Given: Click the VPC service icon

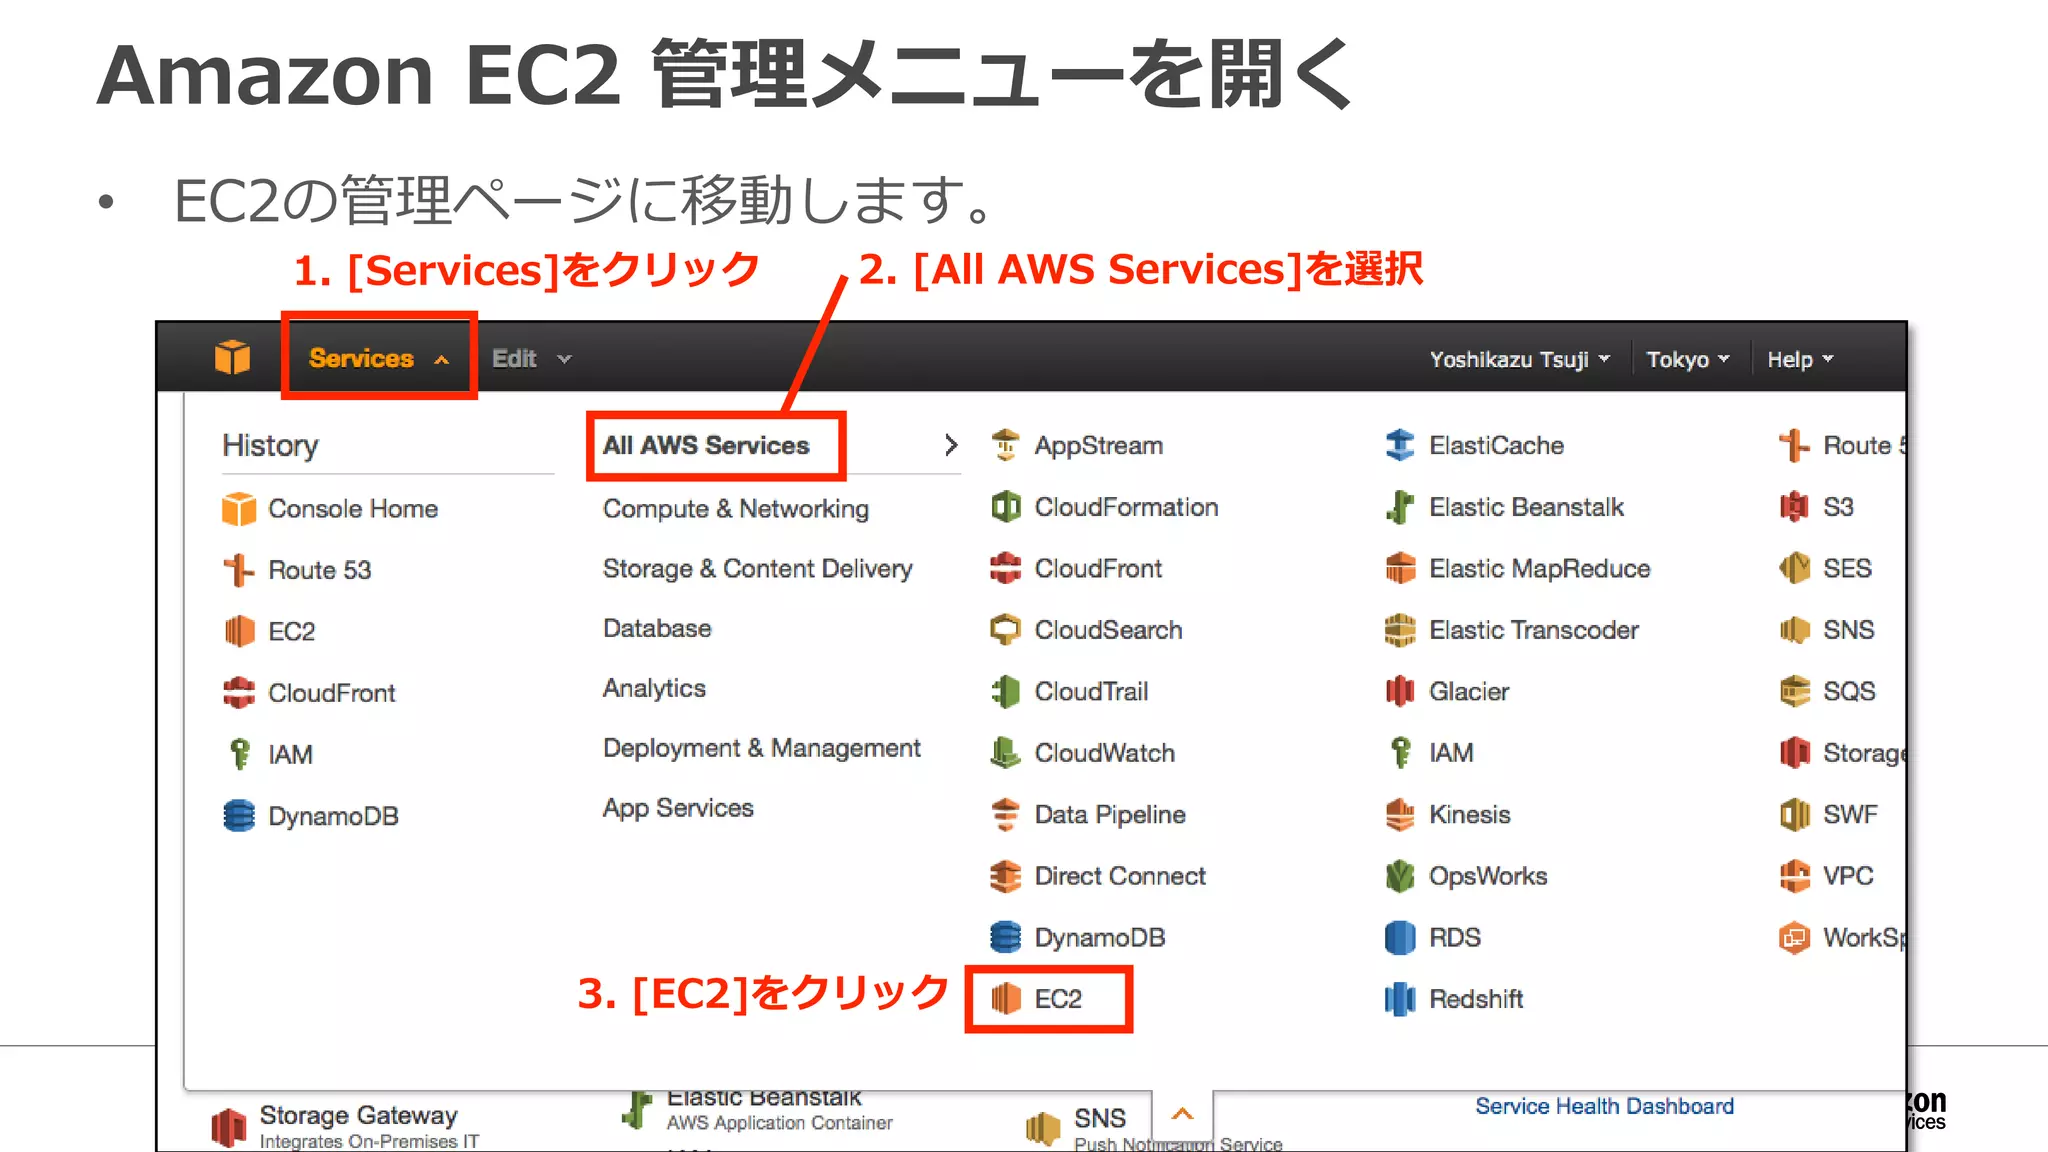Looking at the screenshot, I should point(1794,876).
